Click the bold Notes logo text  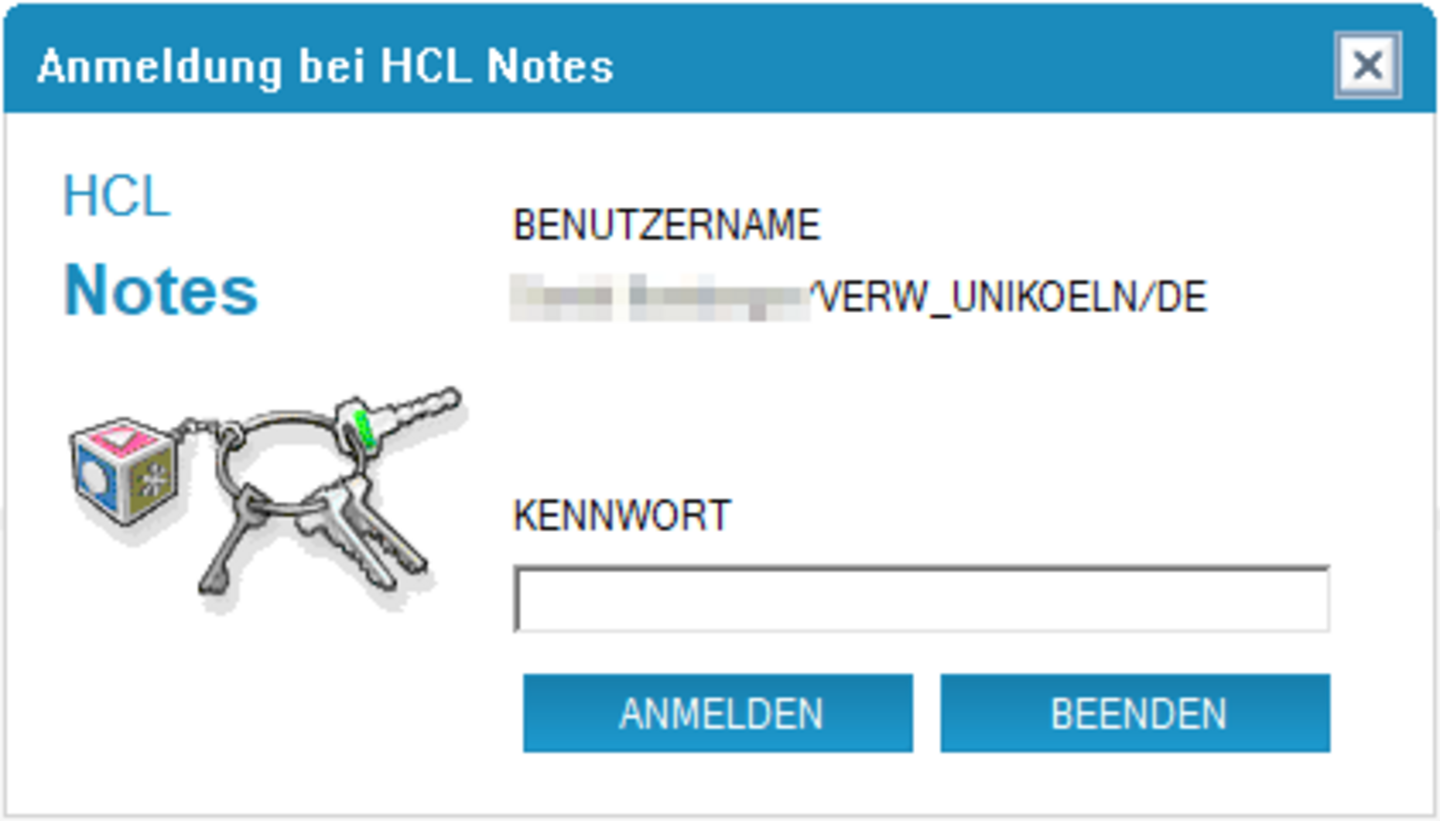161,290
